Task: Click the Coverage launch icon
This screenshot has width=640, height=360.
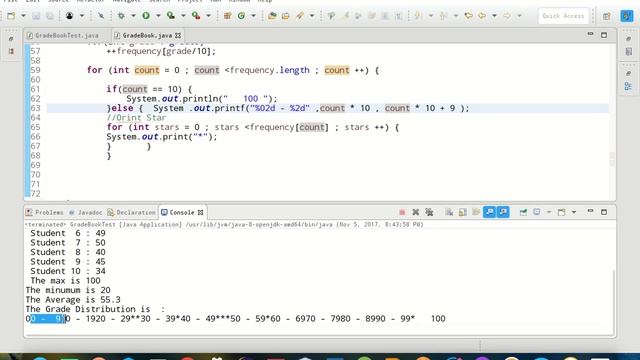Action: click(x=171, y=16)
